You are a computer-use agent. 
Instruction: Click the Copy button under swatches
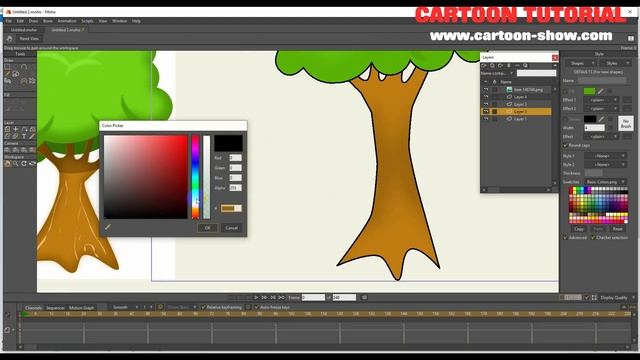[579, 229]
